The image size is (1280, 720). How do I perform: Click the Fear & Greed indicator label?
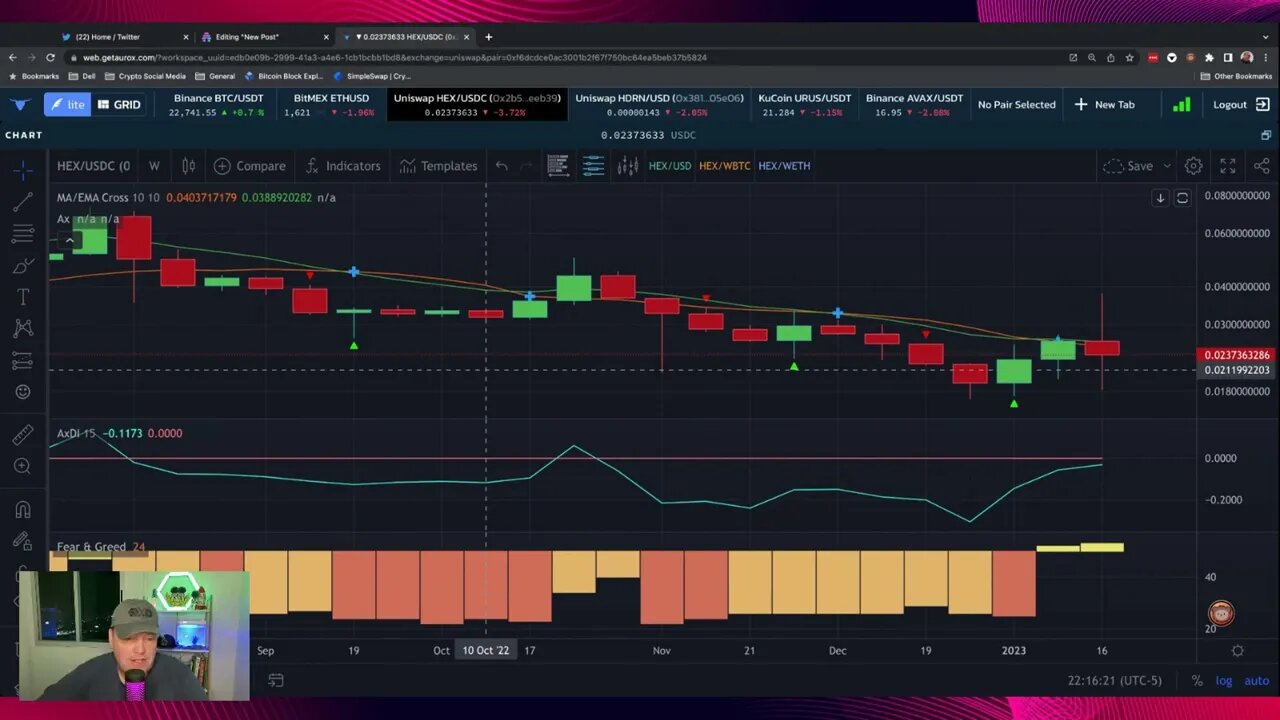click(x=91, y=547)
